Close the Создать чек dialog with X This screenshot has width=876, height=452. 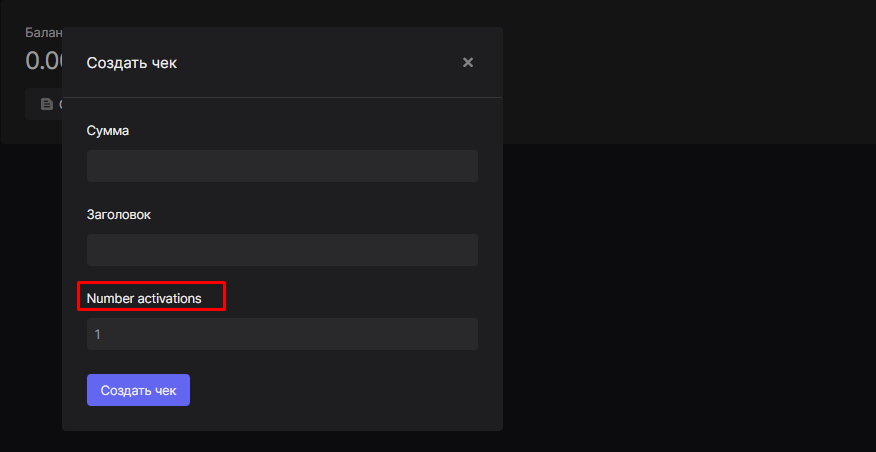tap(467, 63)
